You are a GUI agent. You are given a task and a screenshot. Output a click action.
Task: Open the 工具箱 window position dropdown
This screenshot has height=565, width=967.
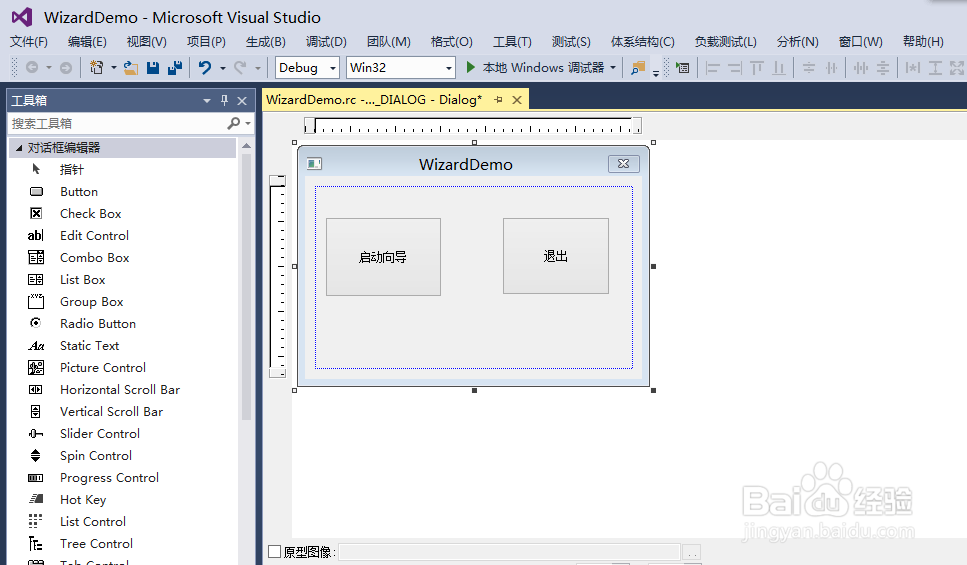207,101
